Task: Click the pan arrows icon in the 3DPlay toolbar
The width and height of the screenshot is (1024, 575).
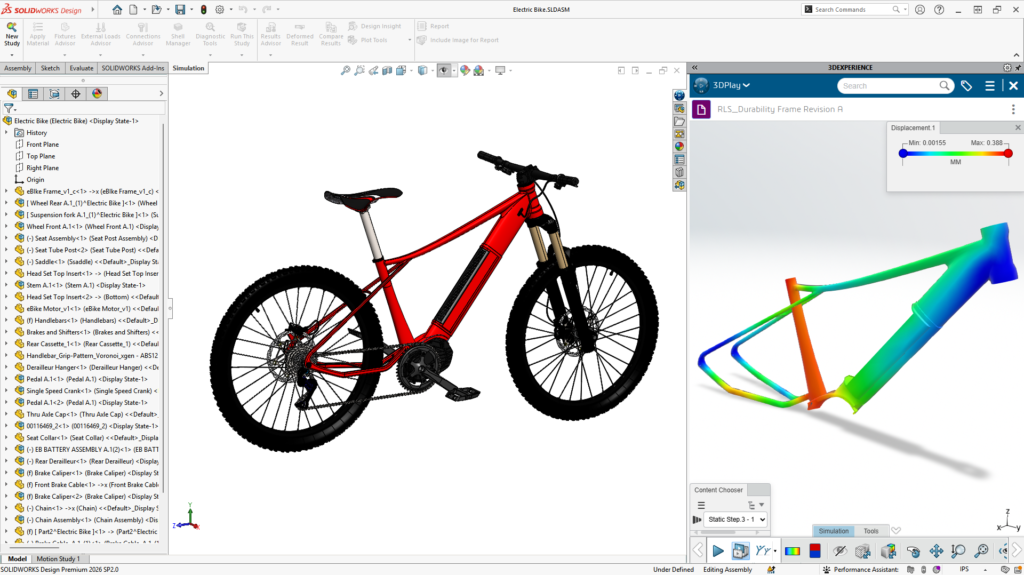Action: [x=936, y=551]
